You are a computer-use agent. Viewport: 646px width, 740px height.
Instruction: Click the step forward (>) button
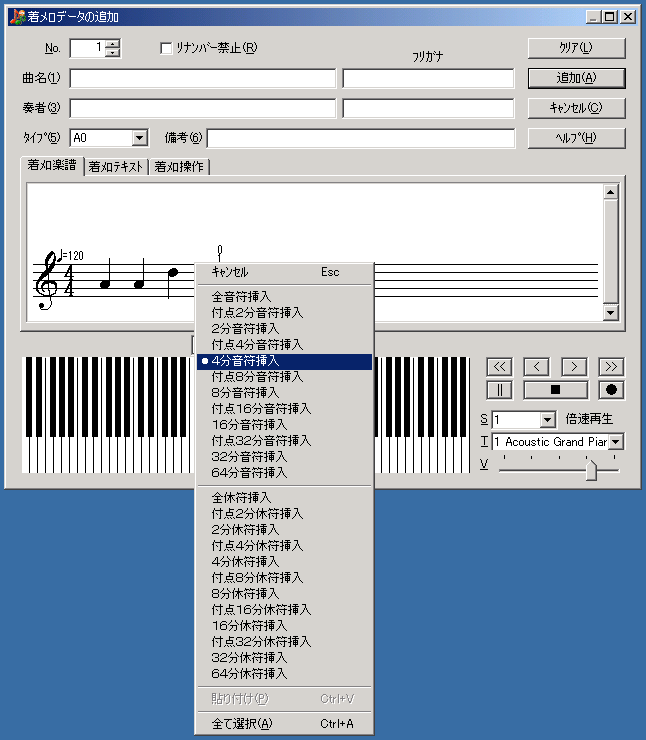574,367
